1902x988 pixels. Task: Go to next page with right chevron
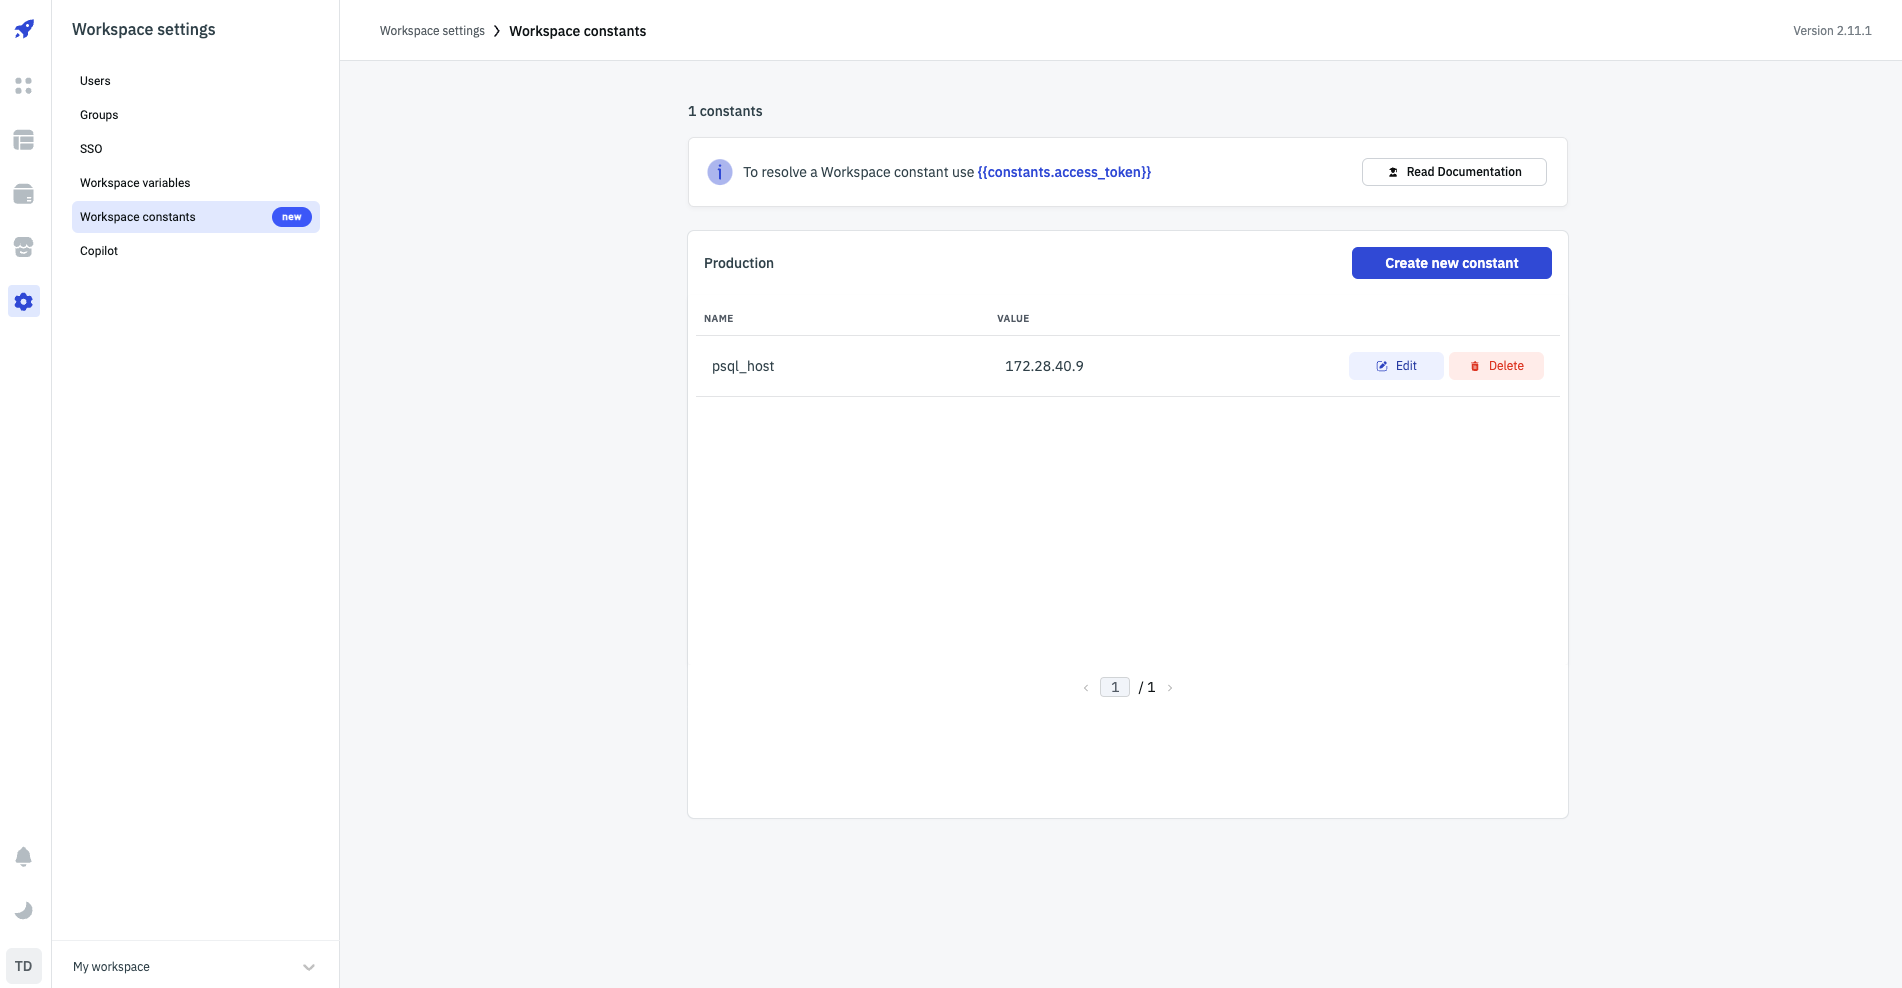pyautogui.click(x=1170, y=688)
